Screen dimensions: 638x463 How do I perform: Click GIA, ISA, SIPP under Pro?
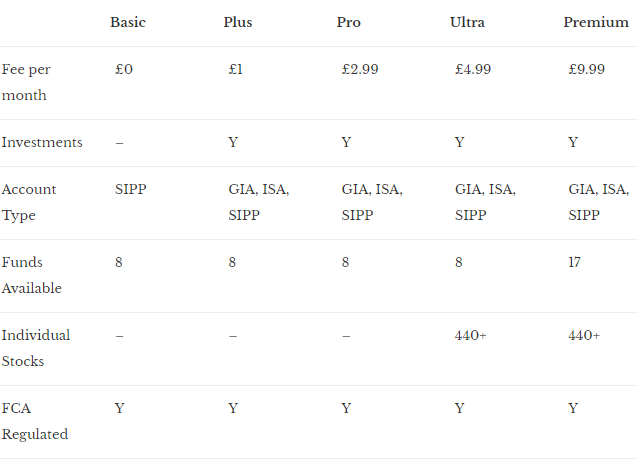[x=372, y=202]
